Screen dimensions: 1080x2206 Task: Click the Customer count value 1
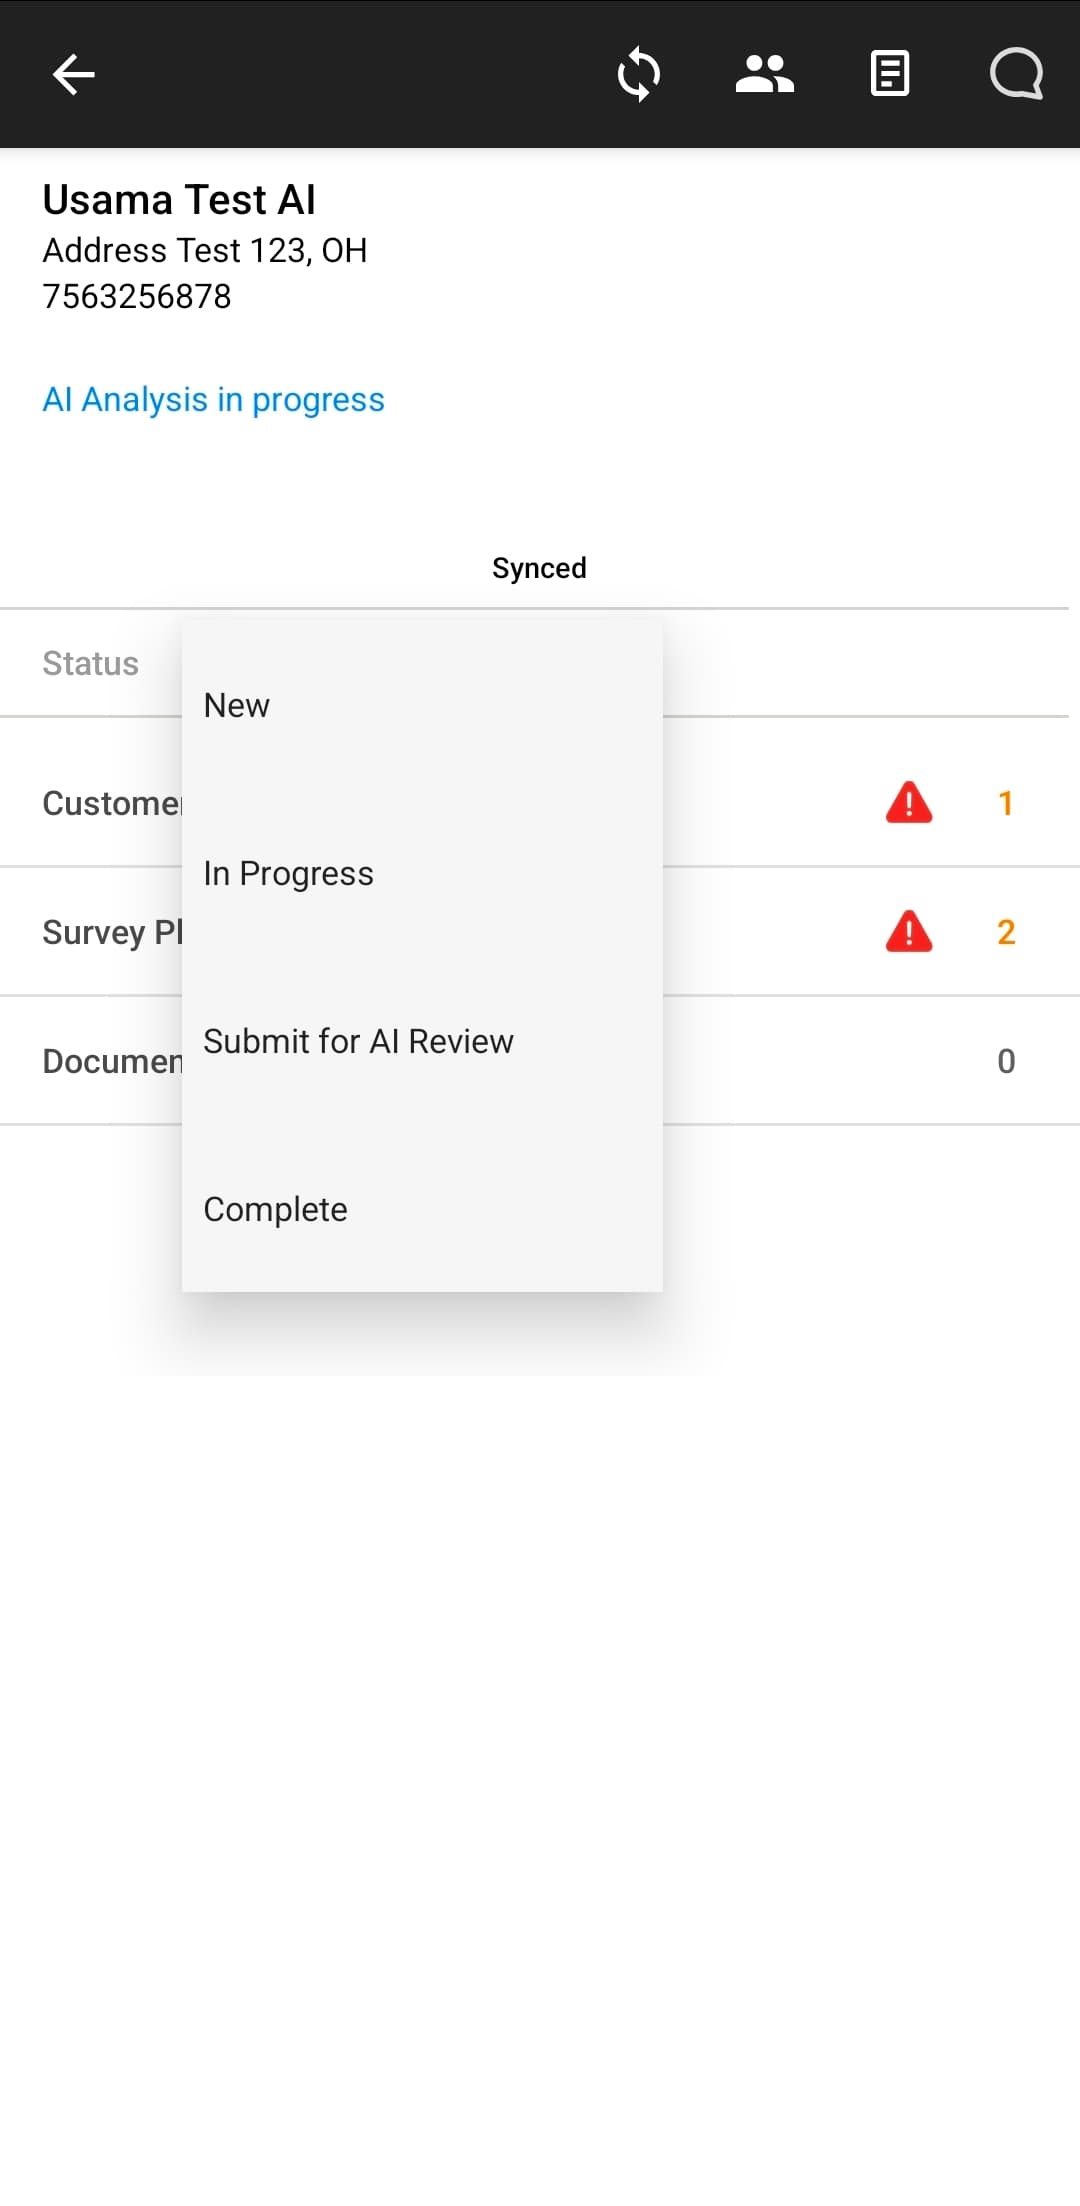point(1006,802)
